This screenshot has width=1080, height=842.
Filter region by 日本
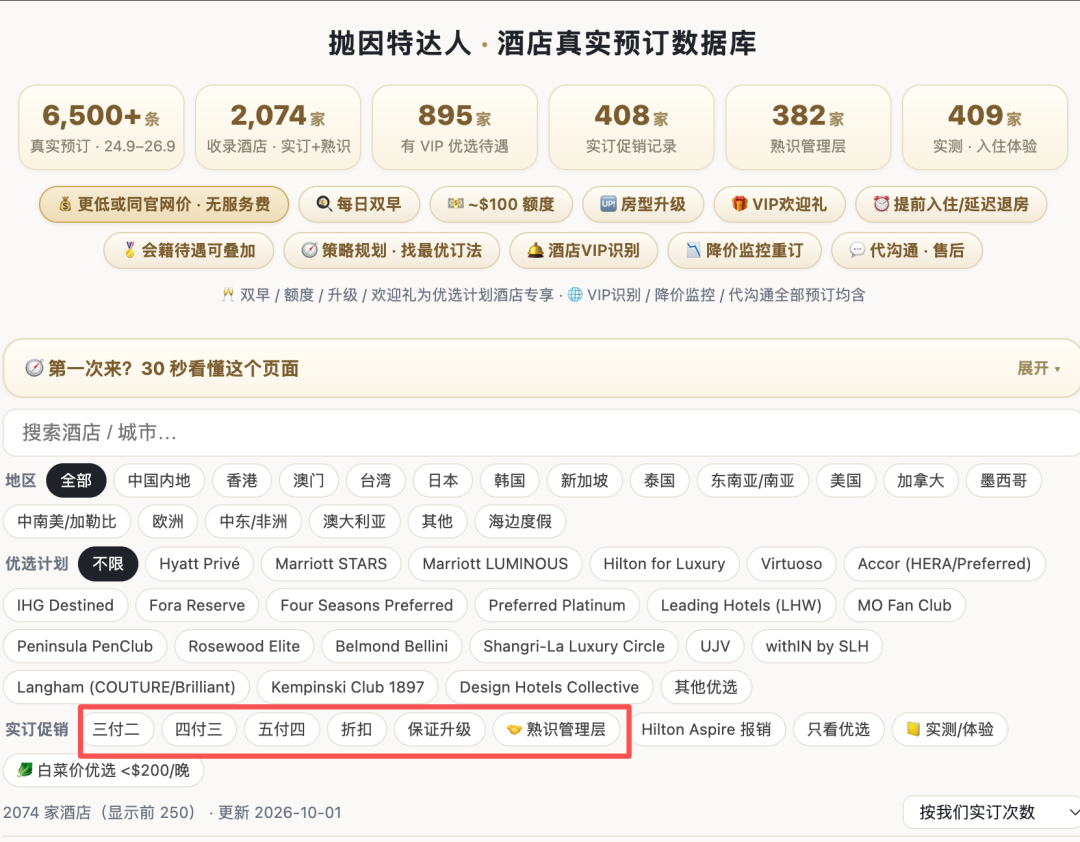click(x=443, y=480)
